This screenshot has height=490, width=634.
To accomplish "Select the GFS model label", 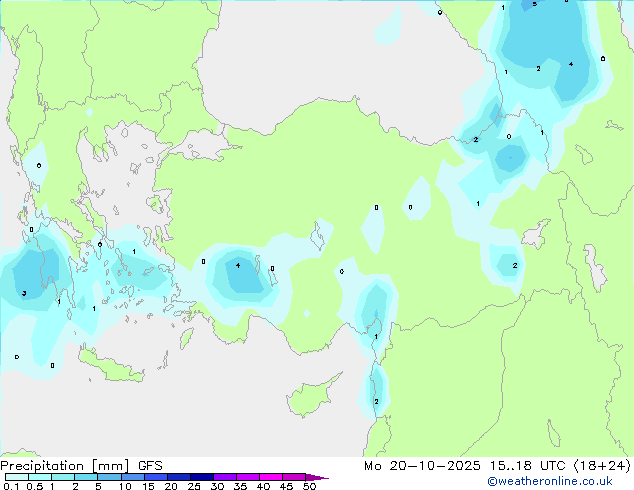I will click(x=150, y=466).
